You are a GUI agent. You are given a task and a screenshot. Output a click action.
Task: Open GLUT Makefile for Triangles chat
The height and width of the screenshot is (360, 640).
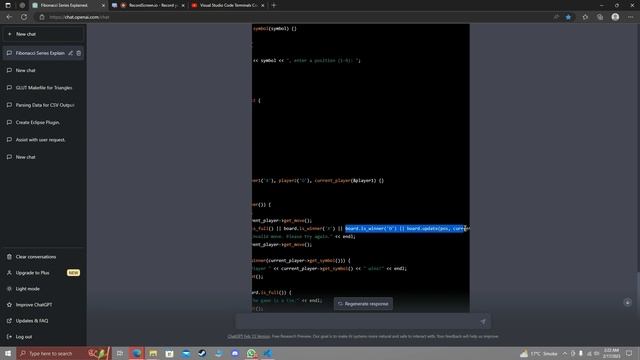(x=43, y=88)
